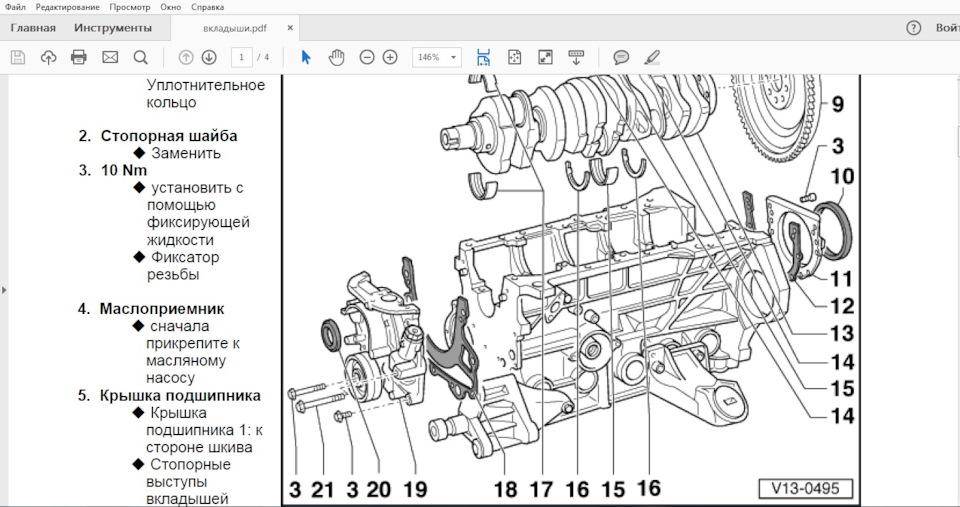Click the Save file icon

point(18,58)
